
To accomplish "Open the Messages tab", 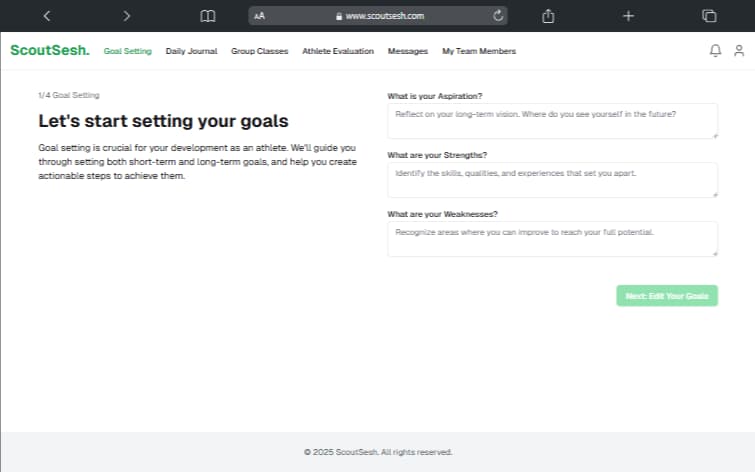I will click(407, 51).
